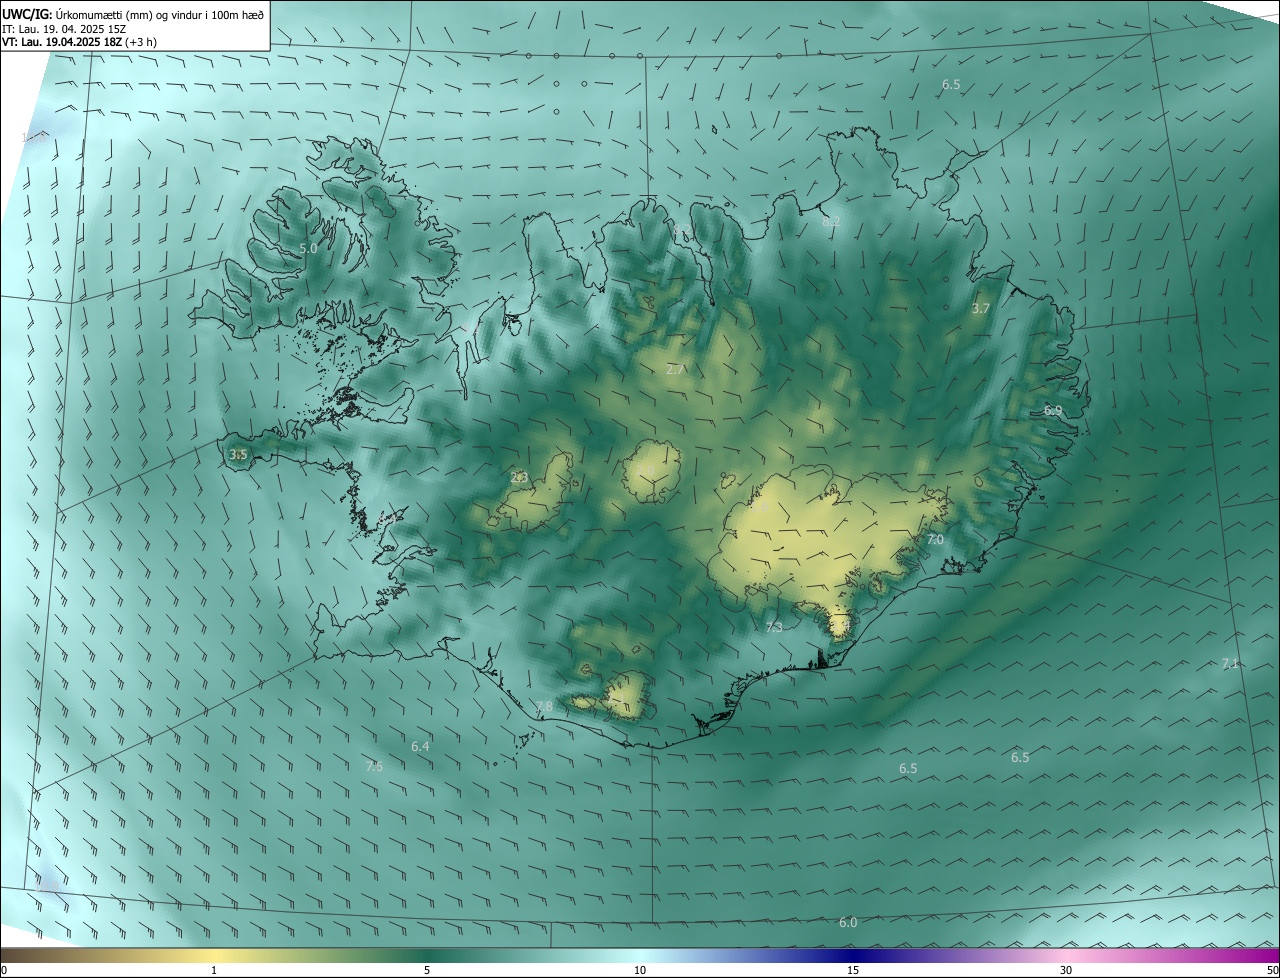The height and width of the screenshot is (978, 1280).
Task: Click the 7.3 value label
Action: click(x=774, y=628)
